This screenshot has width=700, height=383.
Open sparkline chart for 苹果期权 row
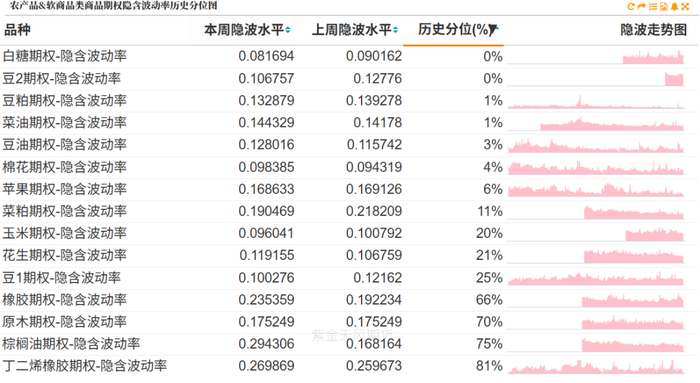596,190
